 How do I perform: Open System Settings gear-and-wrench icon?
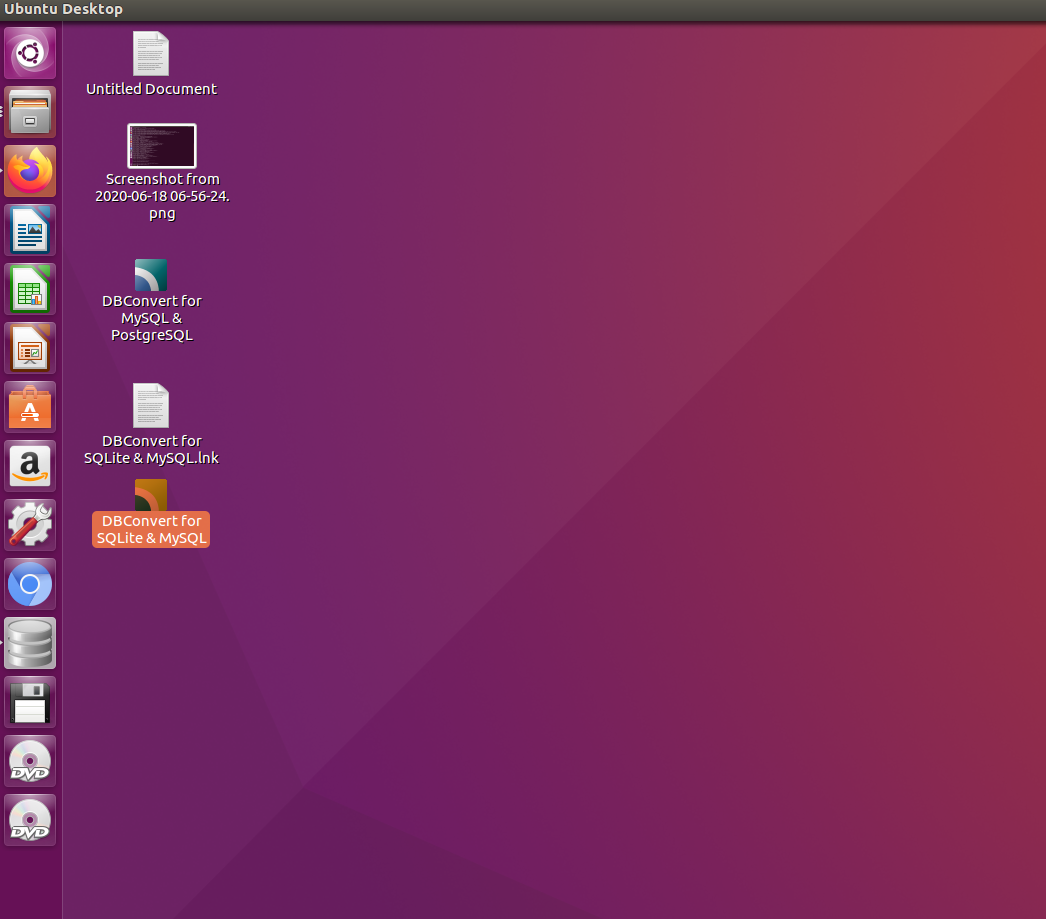(30, 526)
